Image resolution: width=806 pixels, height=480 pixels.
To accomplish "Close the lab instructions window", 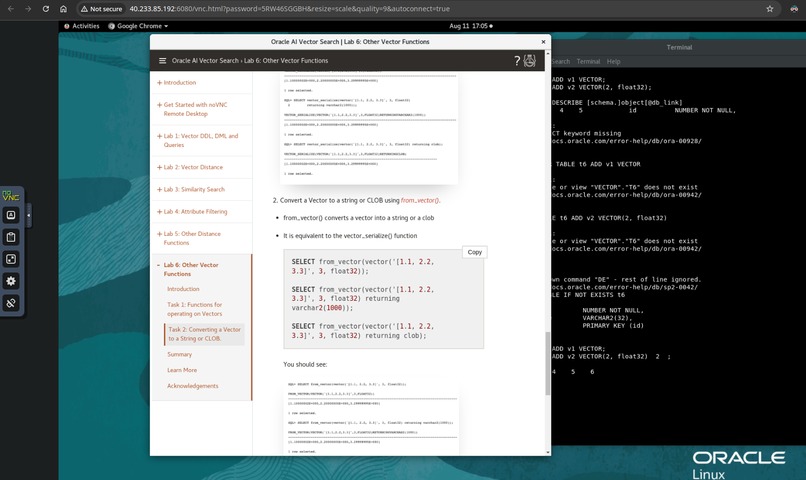I will point(543,42).
